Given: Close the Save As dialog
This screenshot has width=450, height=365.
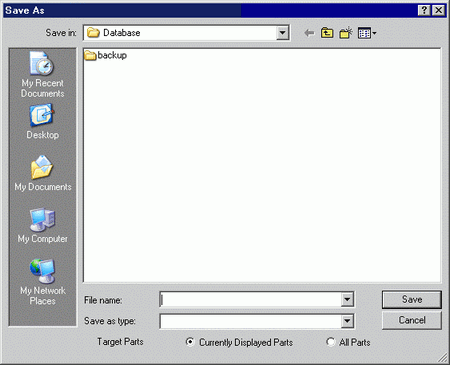Looking at the screenshot, I should click(439, 10).
